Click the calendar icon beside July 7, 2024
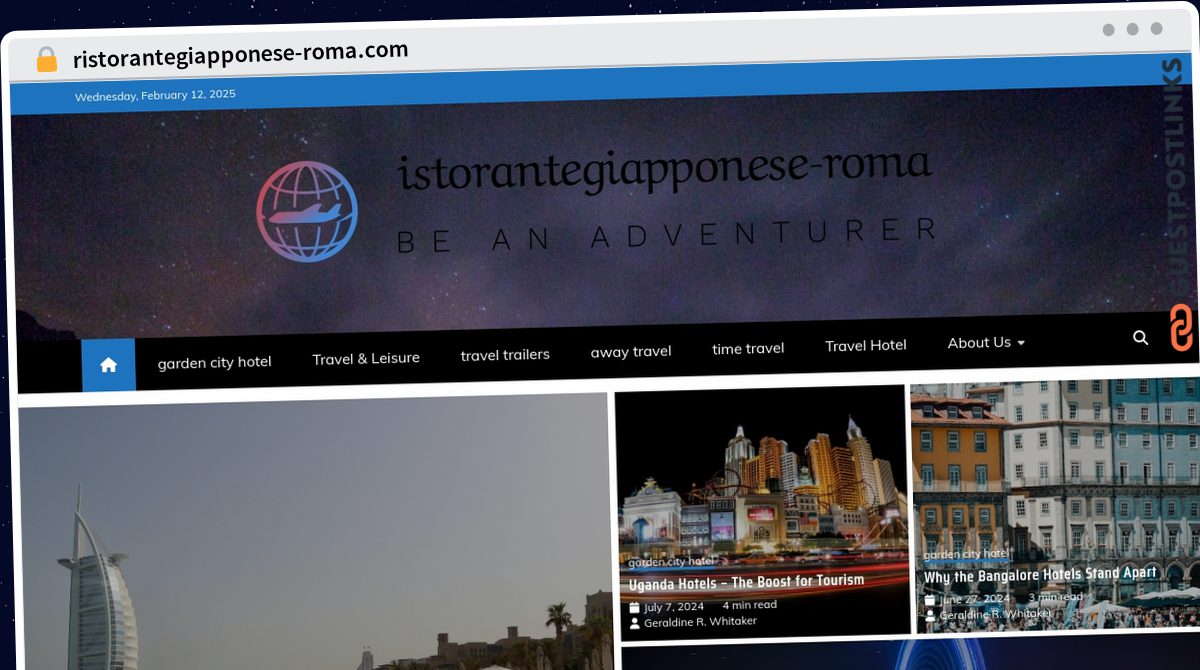This screenshot has width=1200, height=670. [x=634, y=607]
